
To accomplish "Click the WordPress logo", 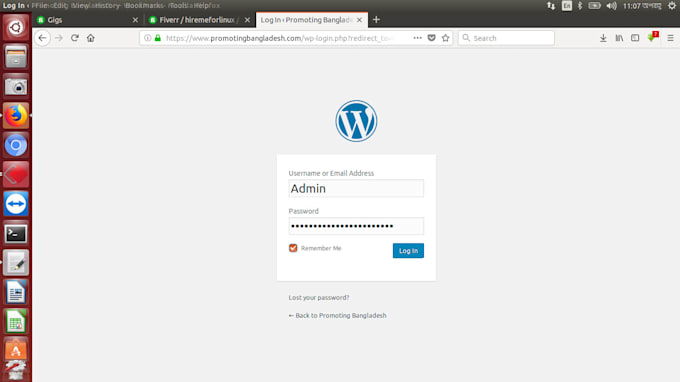I will [356, 121].
